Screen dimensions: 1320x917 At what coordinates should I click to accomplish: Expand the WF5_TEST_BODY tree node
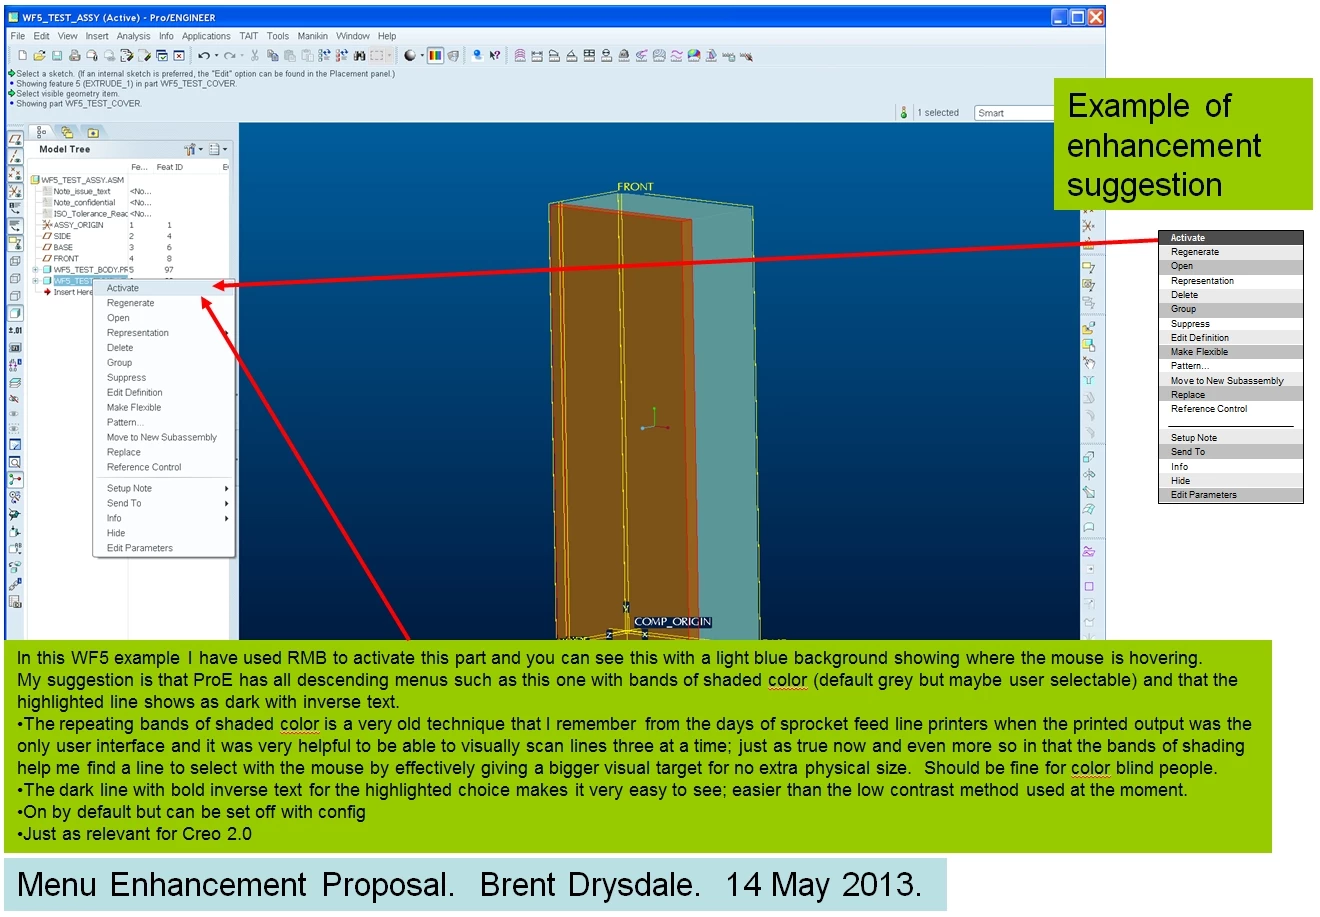35,270
